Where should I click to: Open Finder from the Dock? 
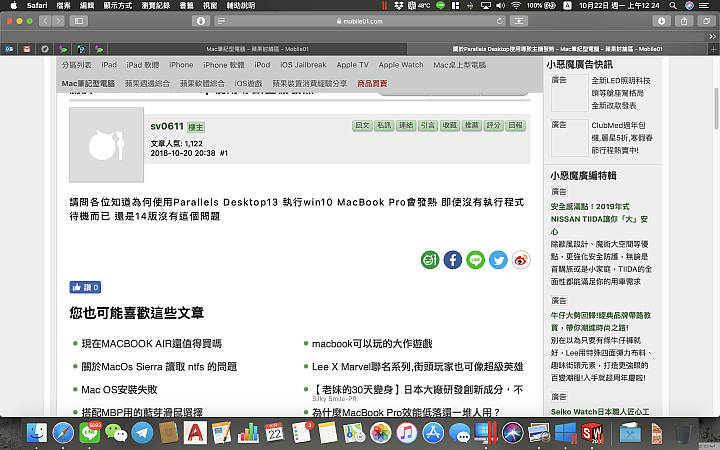[37, 433]
